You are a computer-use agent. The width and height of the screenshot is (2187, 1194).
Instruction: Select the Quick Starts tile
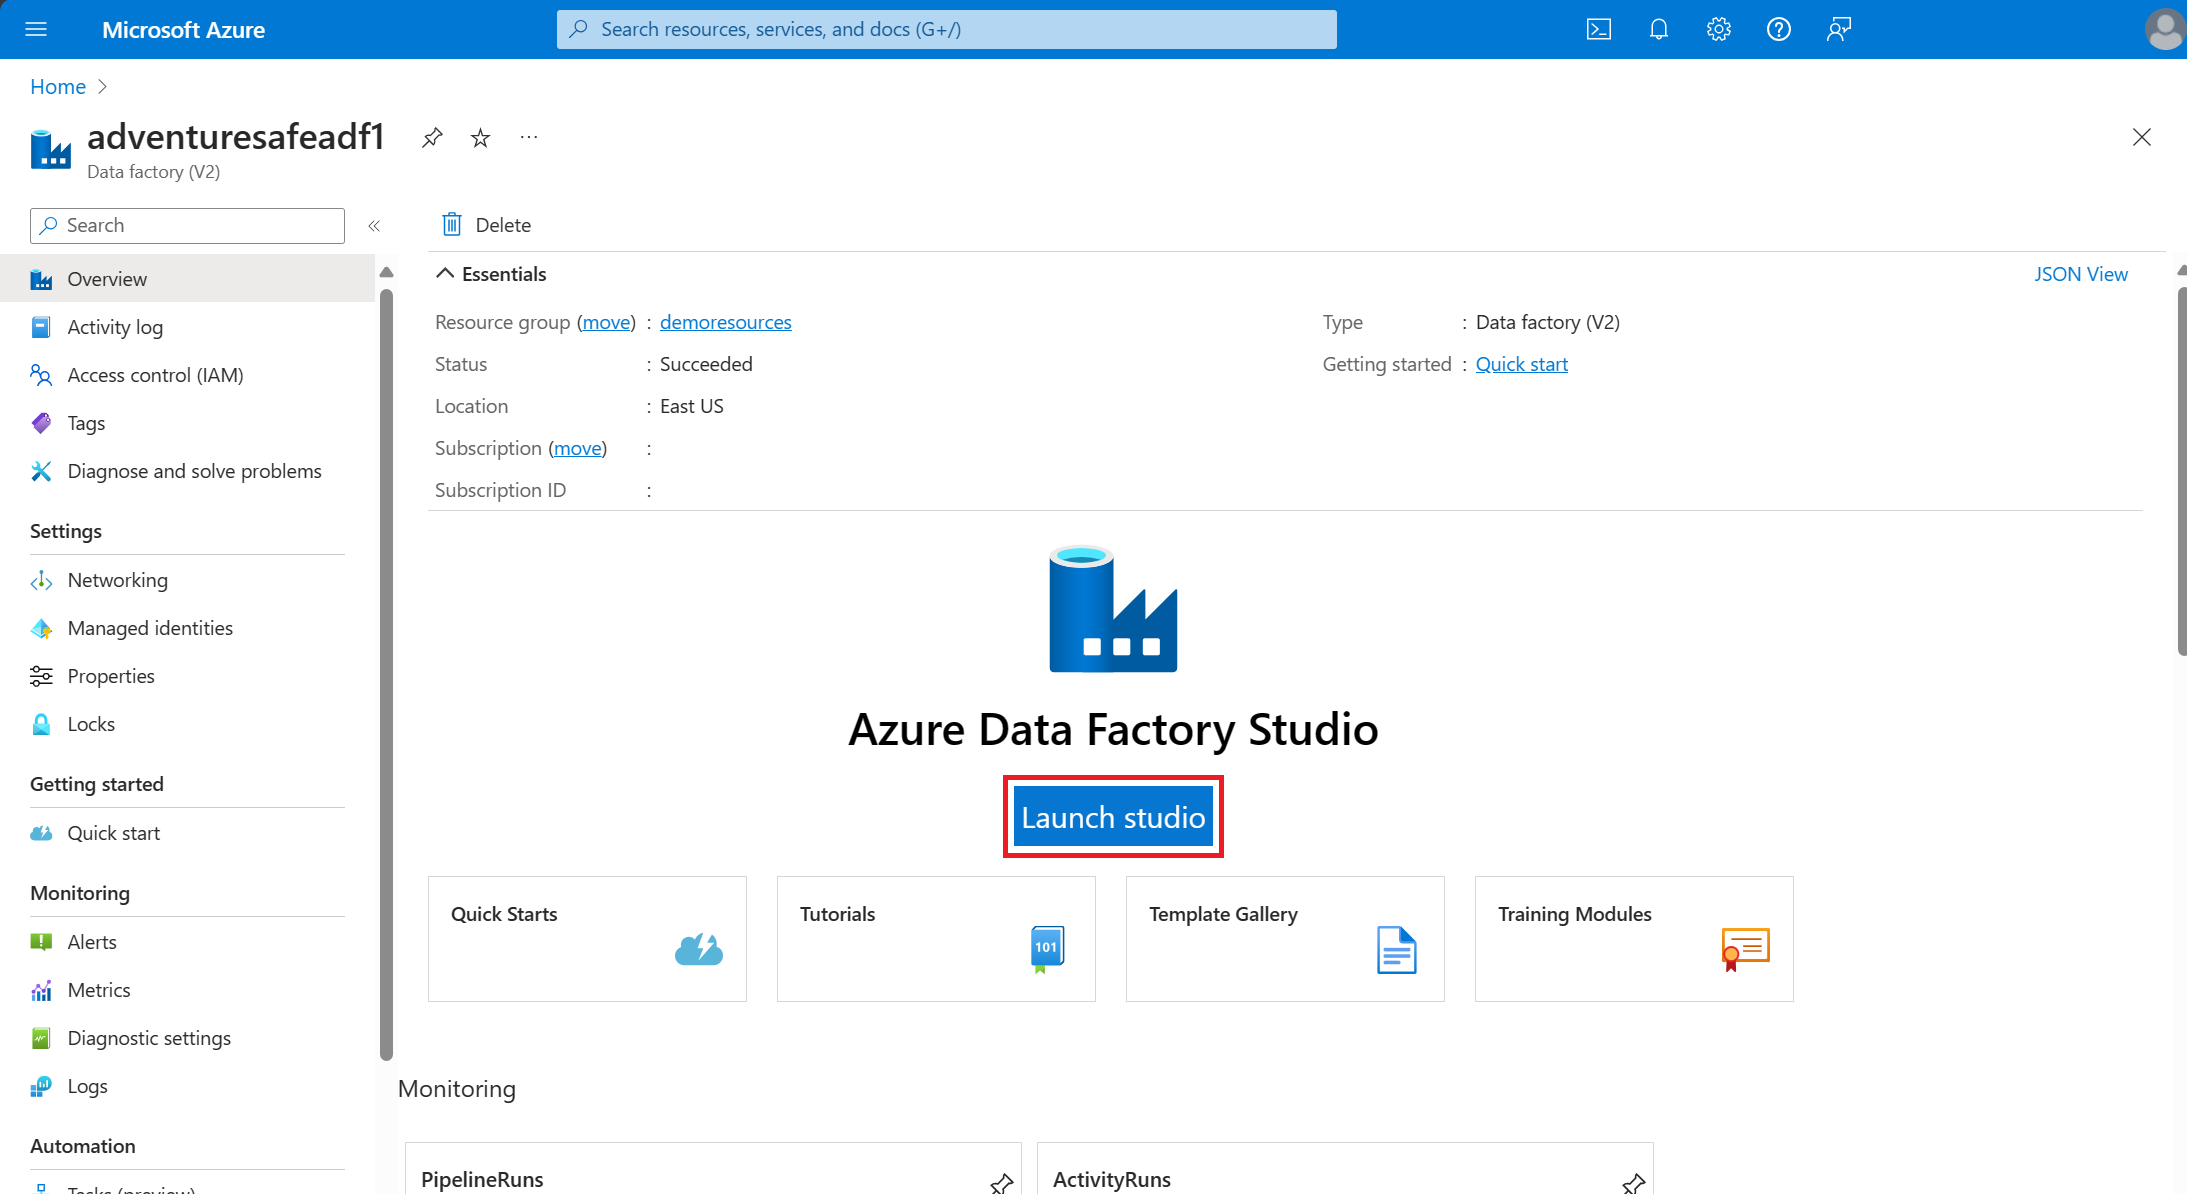[588, 938]
